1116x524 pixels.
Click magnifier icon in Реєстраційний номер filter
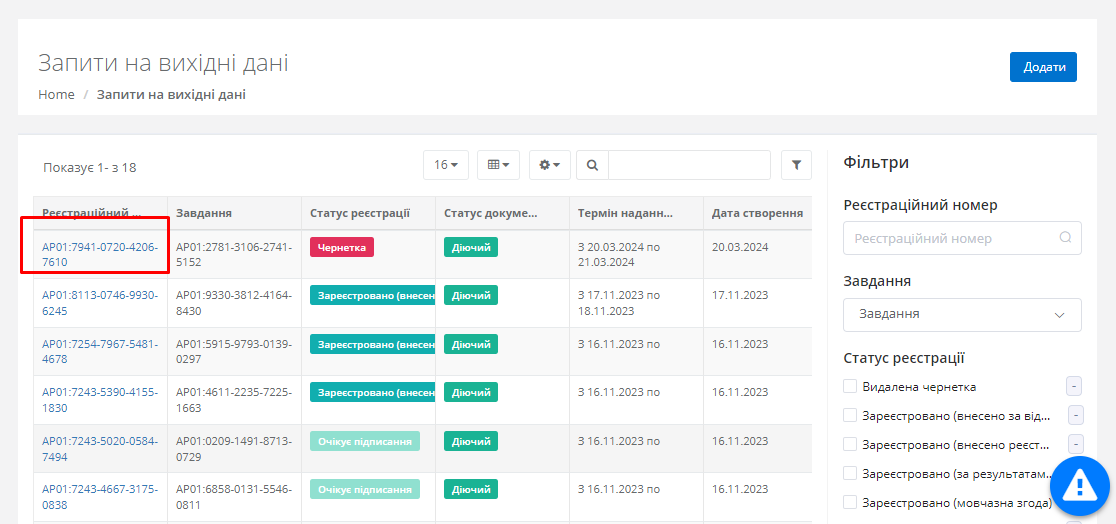(1065, 238)
